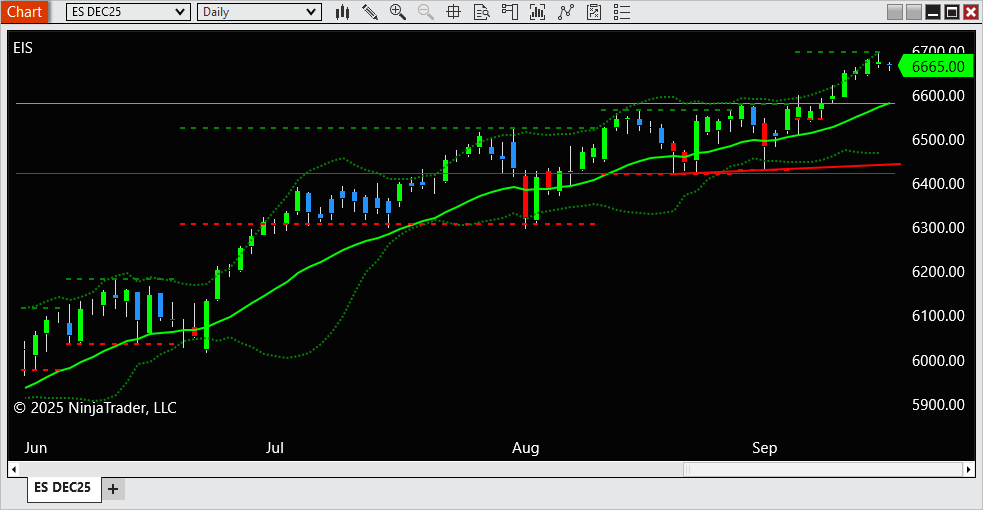983x510 pixels.
Task: Click the greyed zoom out magnifier
Action: 426,12
